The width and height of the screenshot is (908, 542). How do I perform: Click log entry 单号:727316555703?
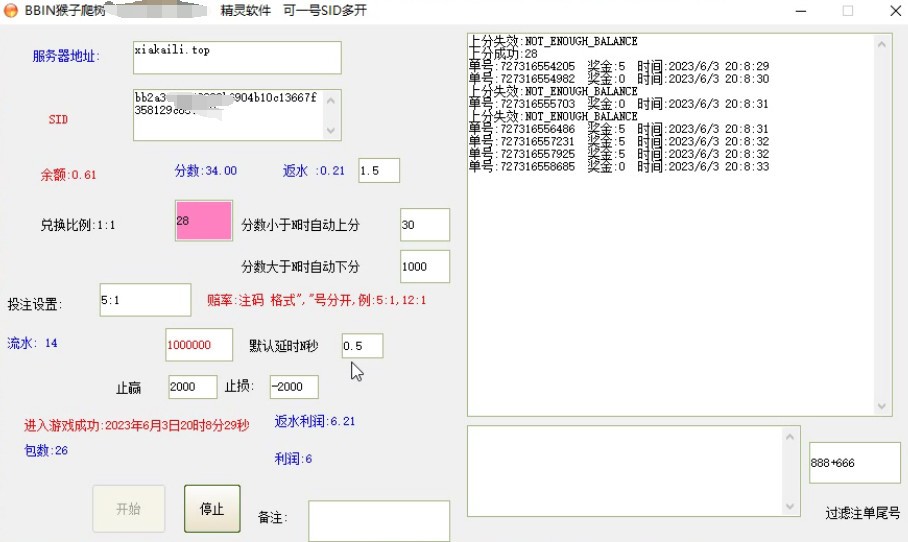point(619,104)
